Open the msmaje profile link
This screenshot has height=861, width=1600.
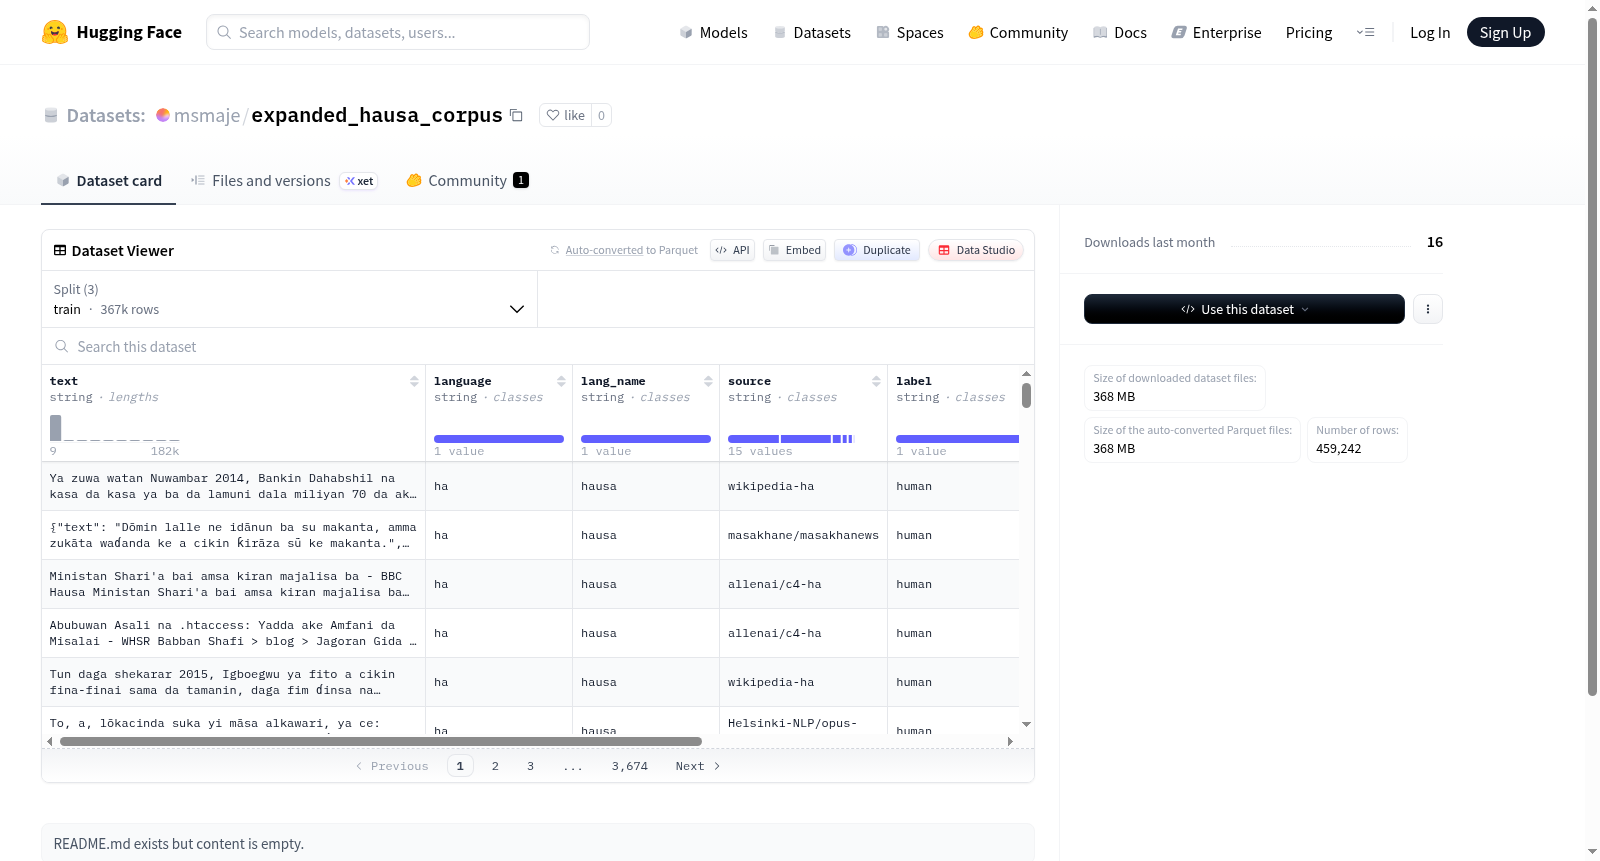point(207,115)
